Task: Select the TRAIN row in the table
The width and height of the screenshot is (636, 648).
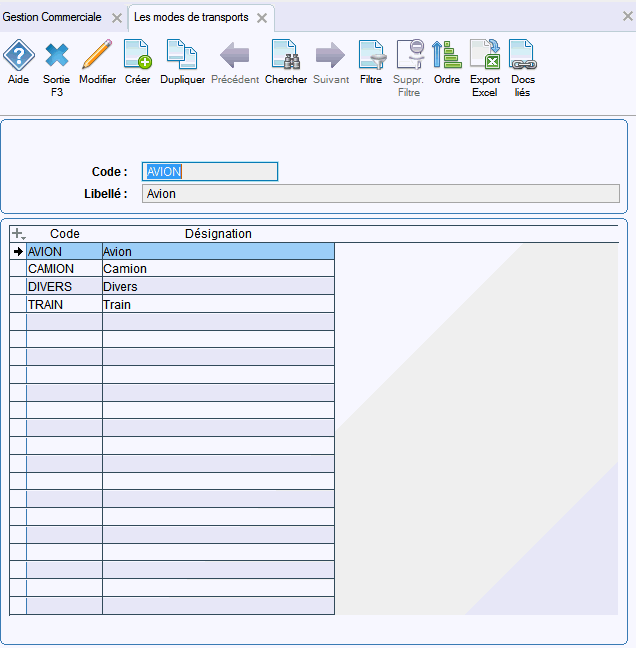Action: click(x=172, y=304)
